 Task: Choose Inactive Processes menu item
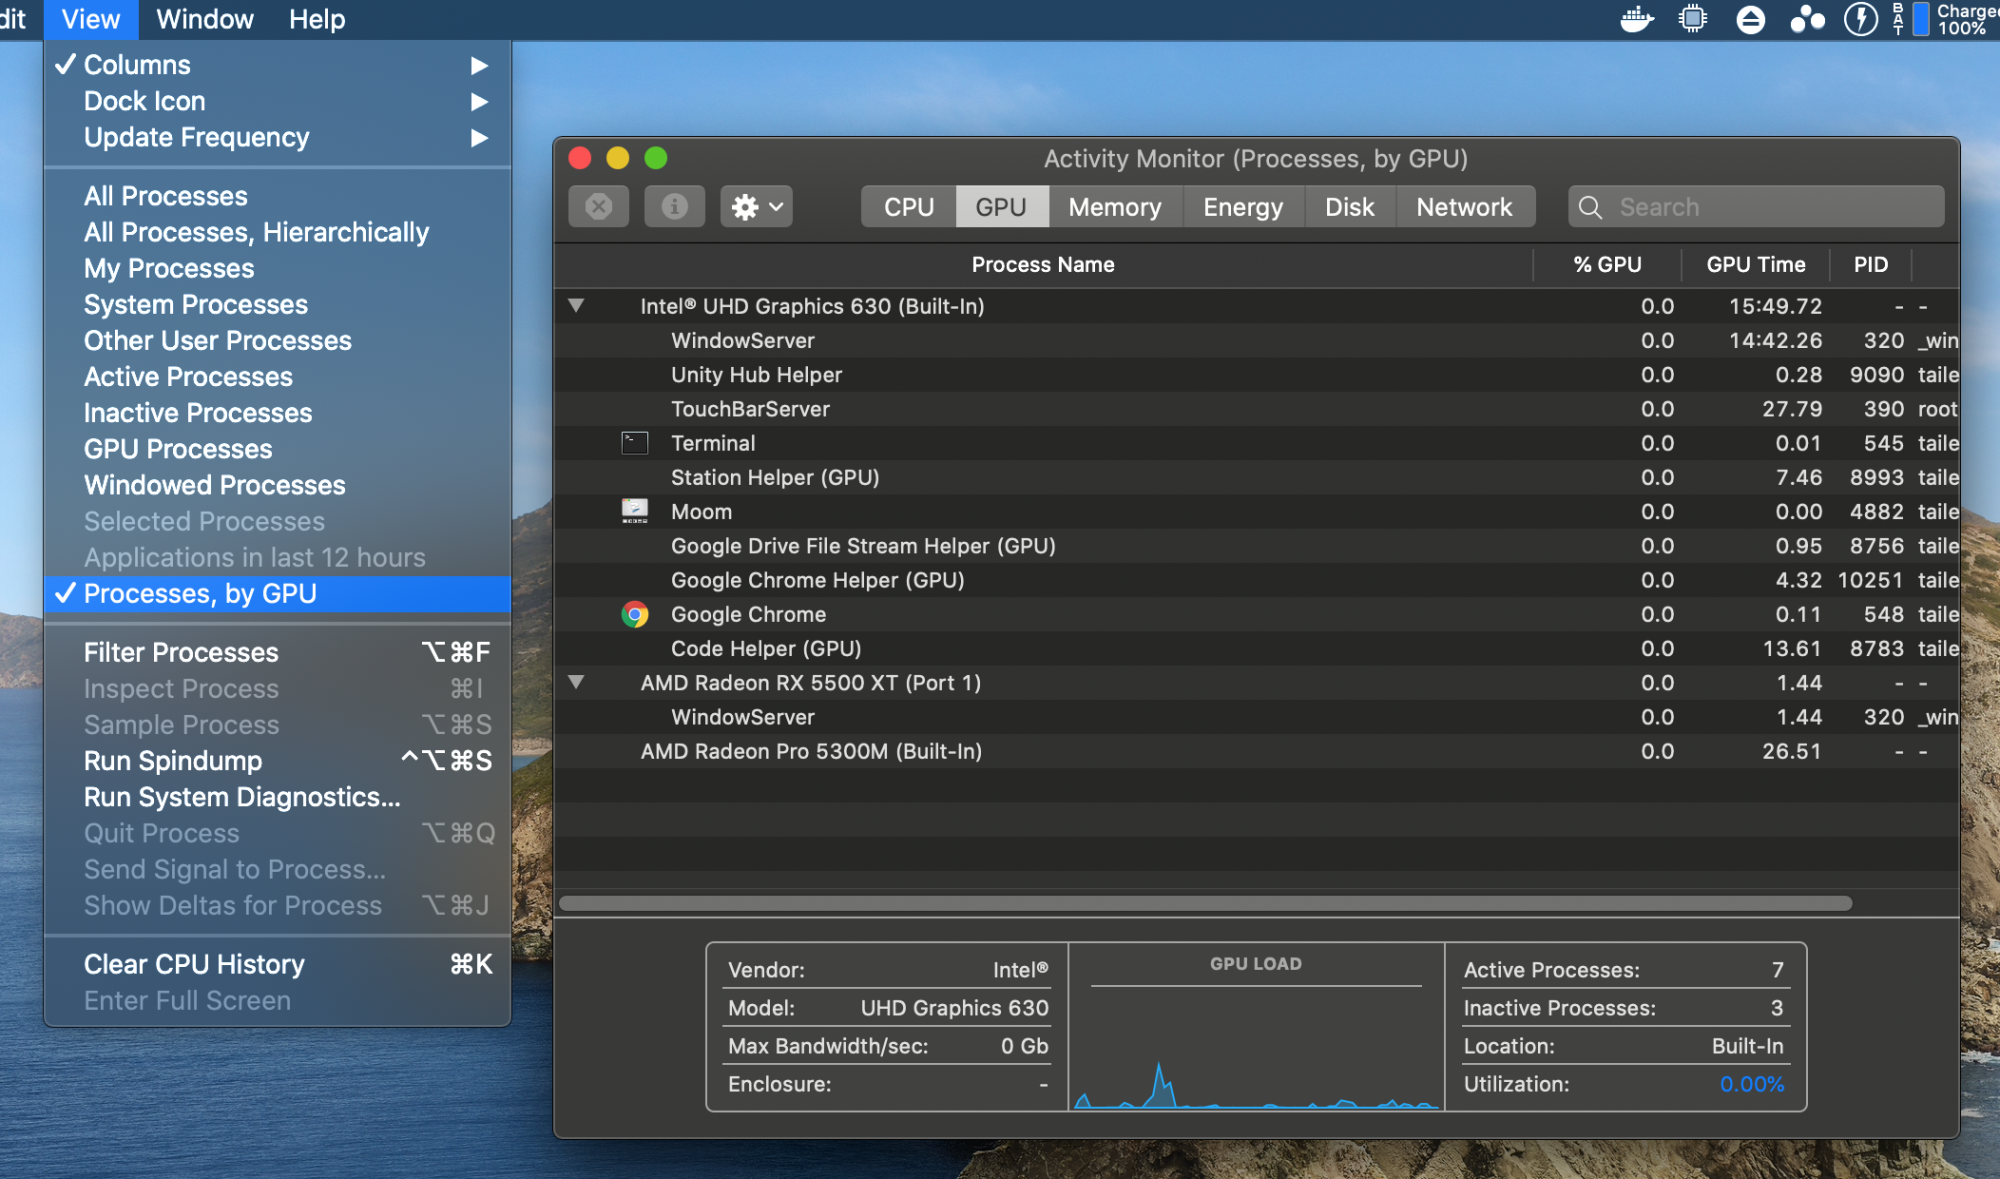point(277,412)
